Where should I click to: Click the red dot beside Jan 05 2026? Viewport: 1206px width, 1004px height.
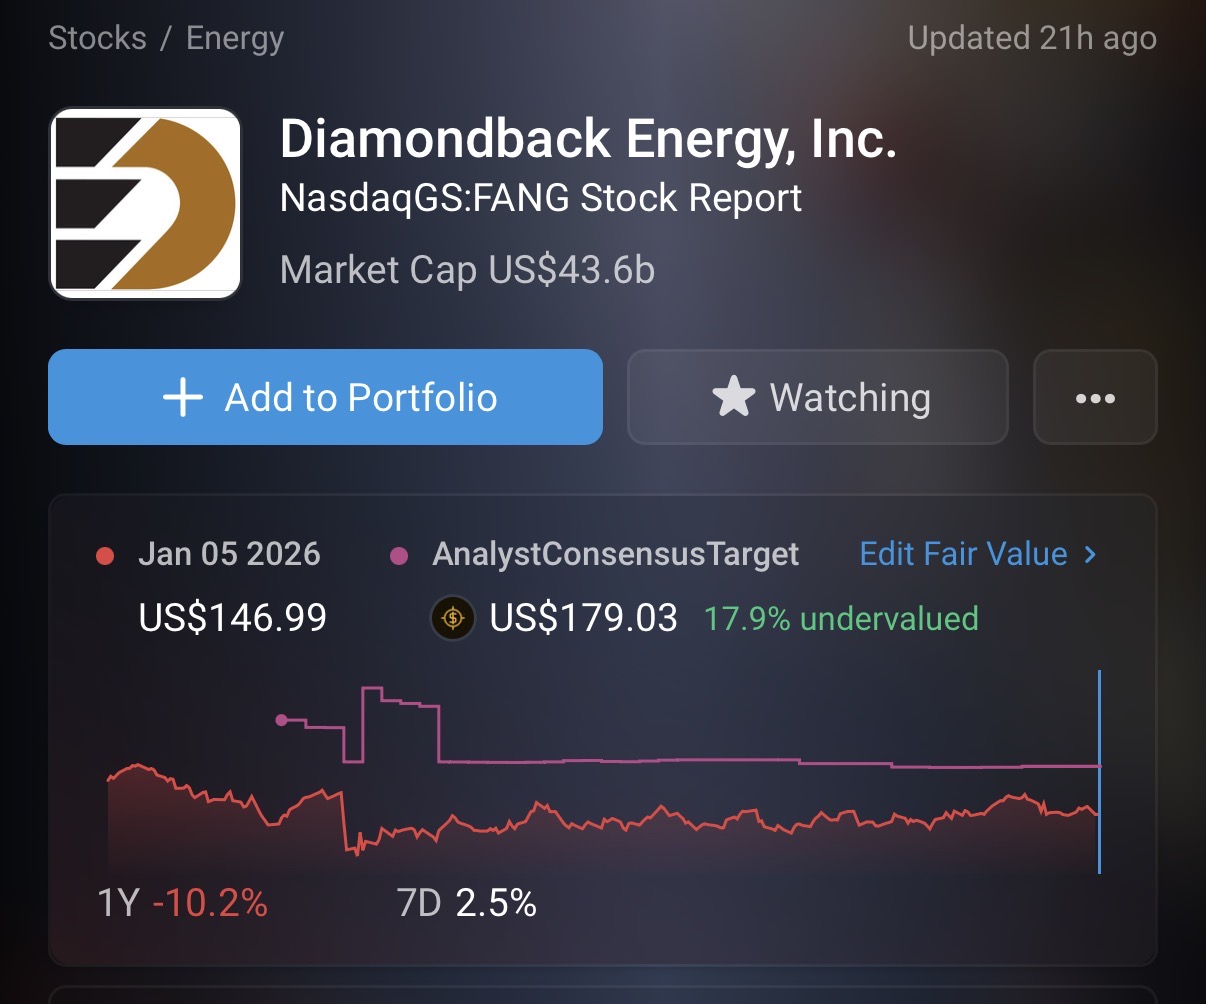pyautogui.click(x=105, y=556)
